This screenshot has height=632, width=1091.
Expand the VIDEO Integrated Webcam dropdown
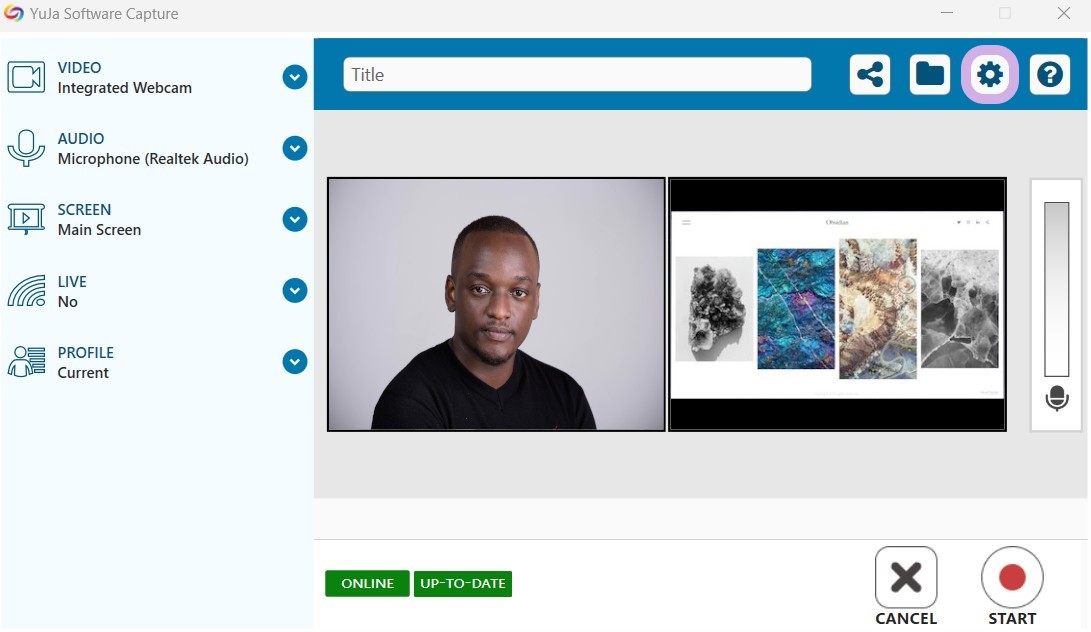(295, 77)
